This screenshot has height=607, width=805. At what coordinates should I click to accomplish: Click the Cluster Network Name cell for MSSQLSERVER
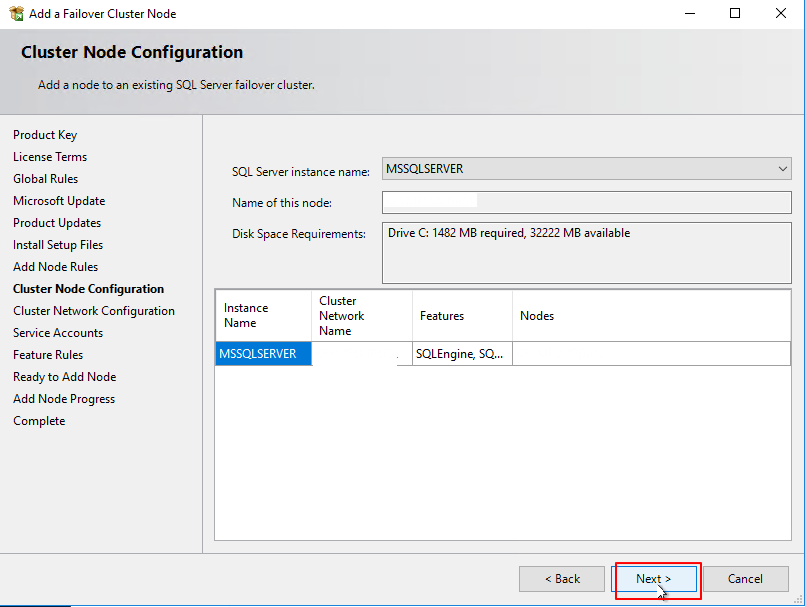pos(361,354)
